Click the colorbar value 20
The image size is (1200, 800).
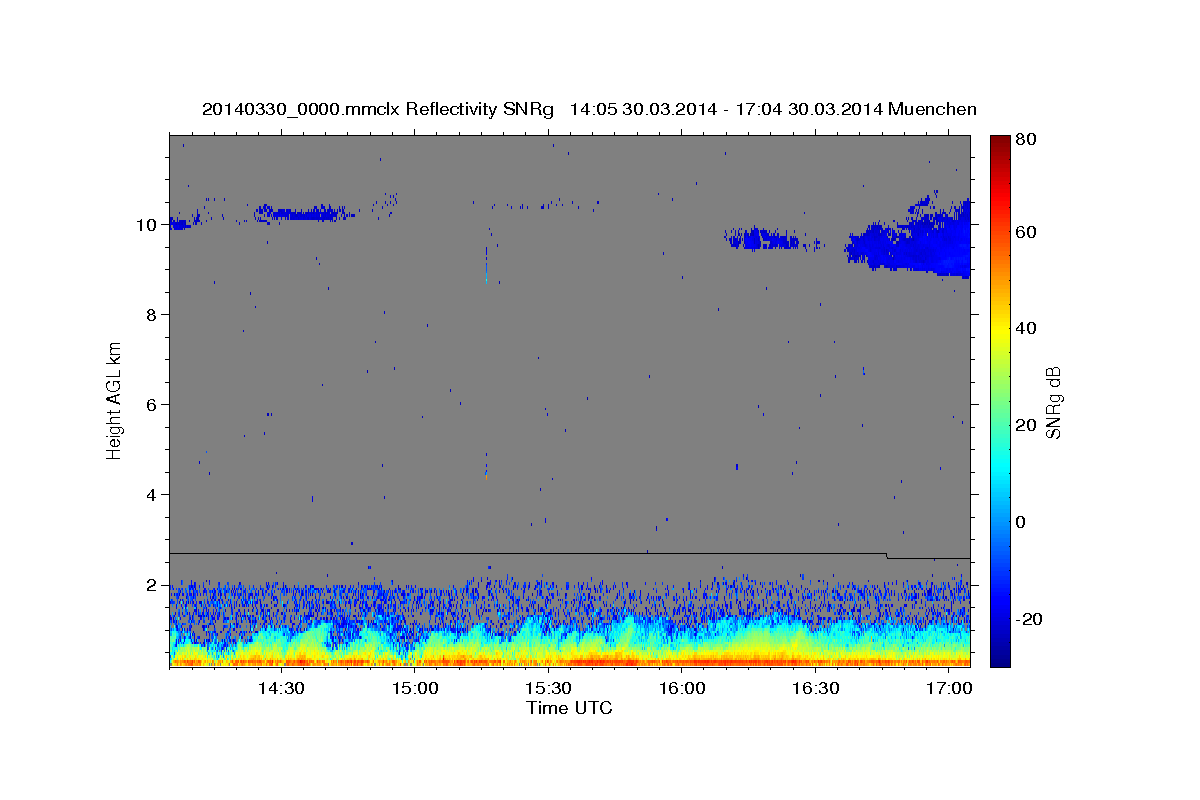(x=1028, y=425)
